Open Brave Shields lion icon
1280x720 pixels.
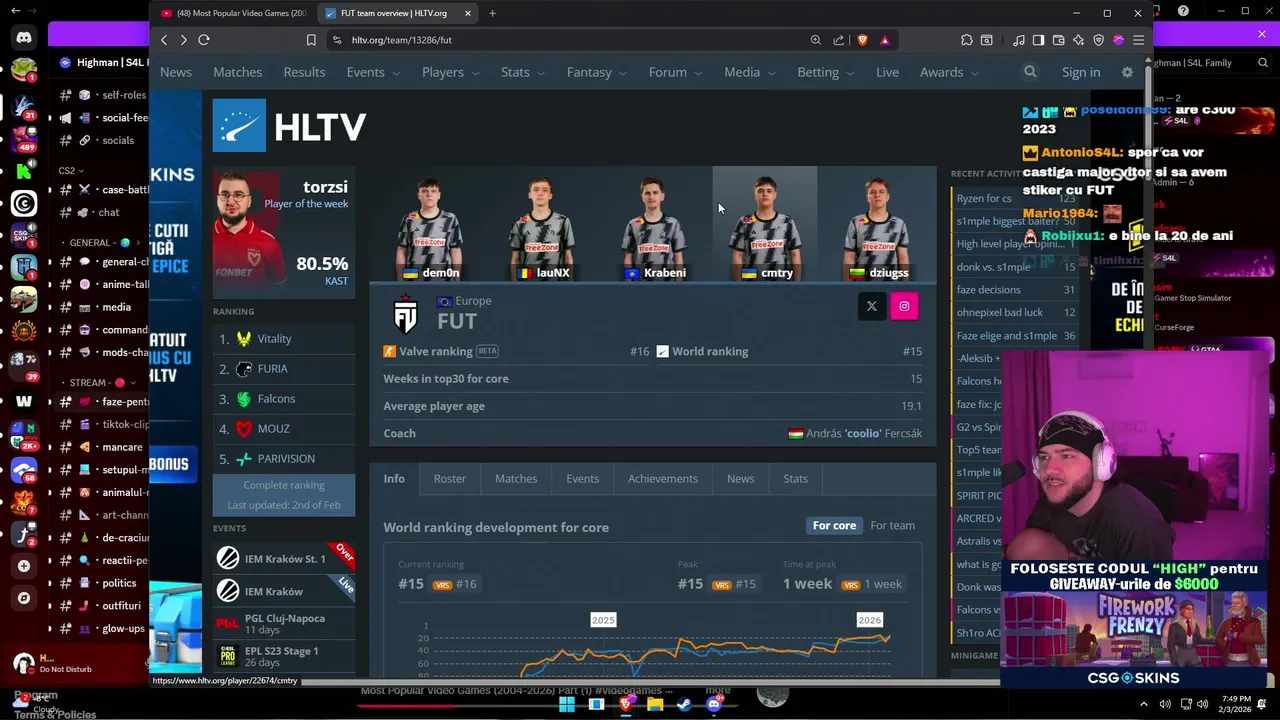click(x=862, y=40)
